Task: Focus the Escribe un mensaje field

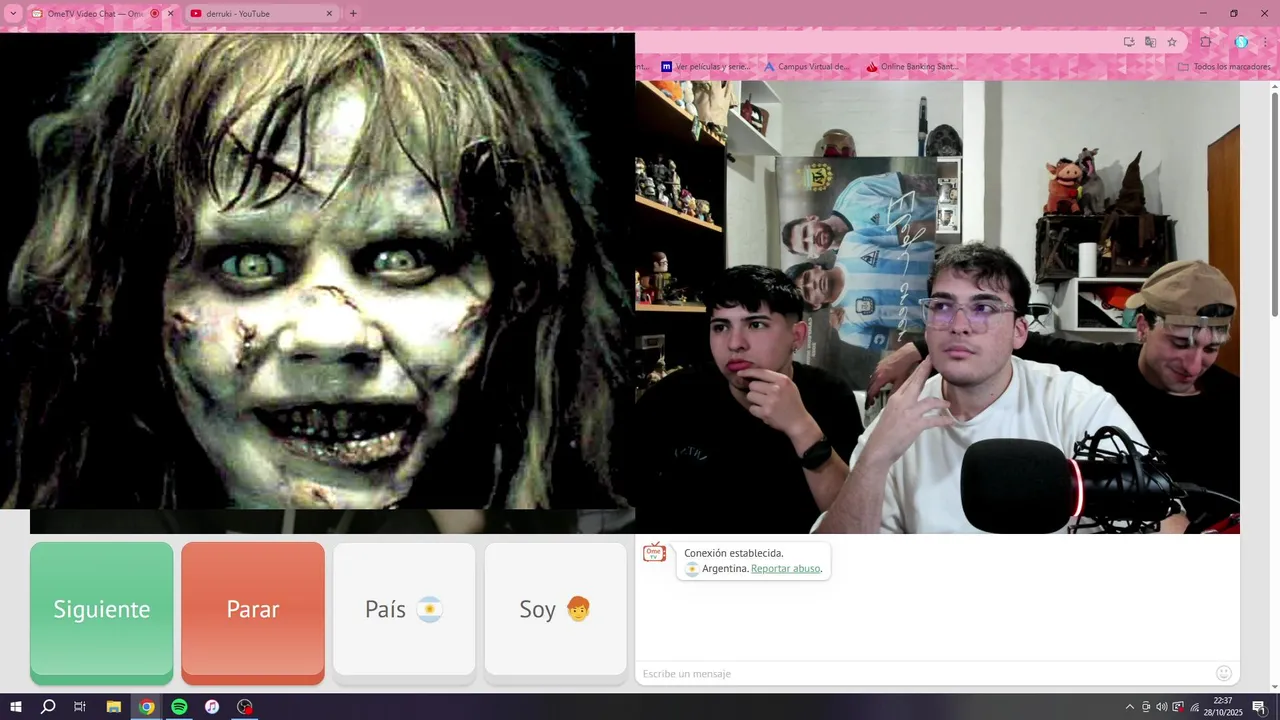Action: click(925, 674)
